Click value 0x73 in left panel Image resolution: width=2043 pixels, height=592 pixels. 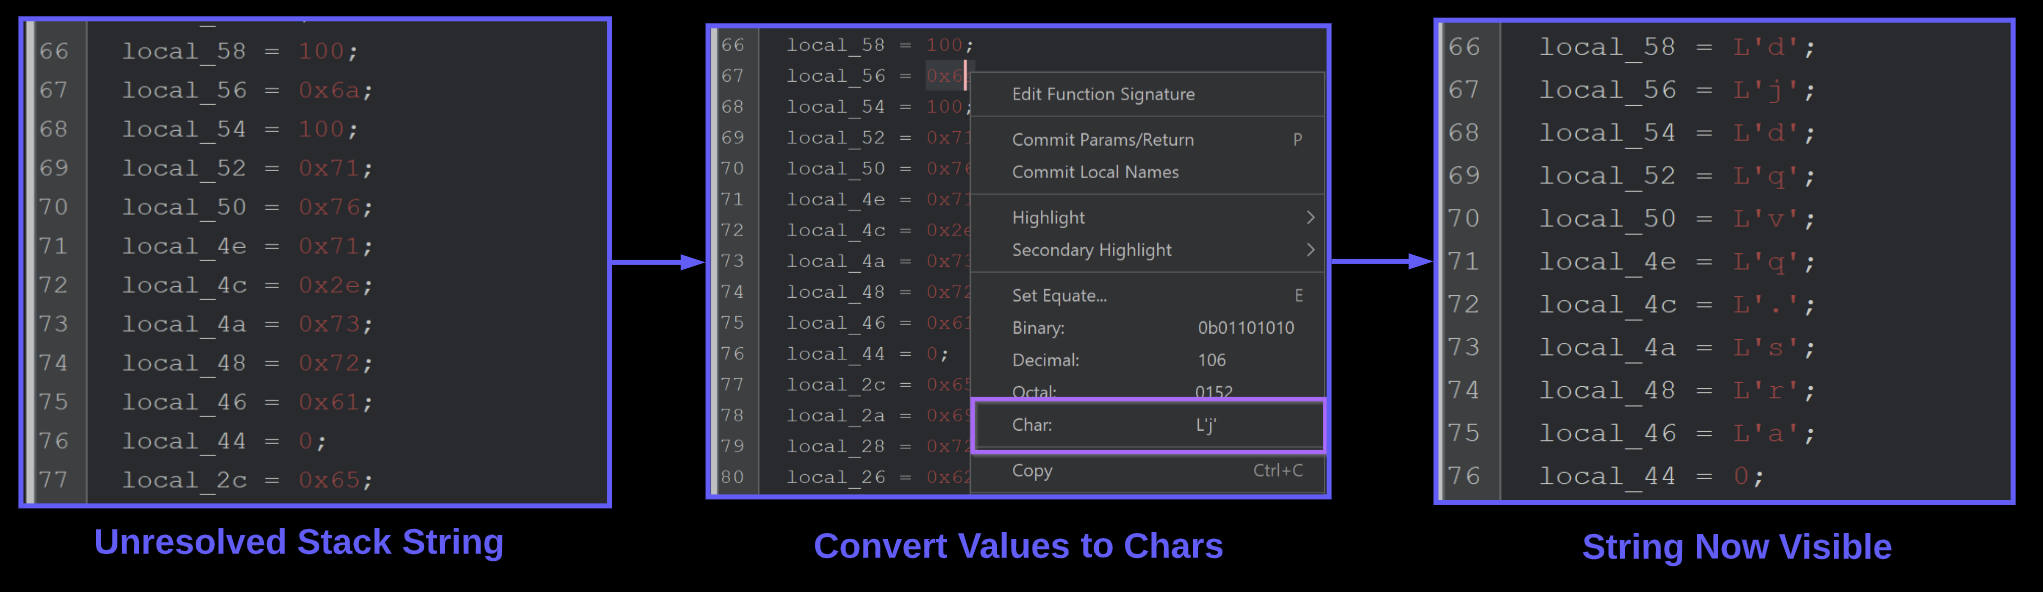pyautogui.click(x=329, y=324)
